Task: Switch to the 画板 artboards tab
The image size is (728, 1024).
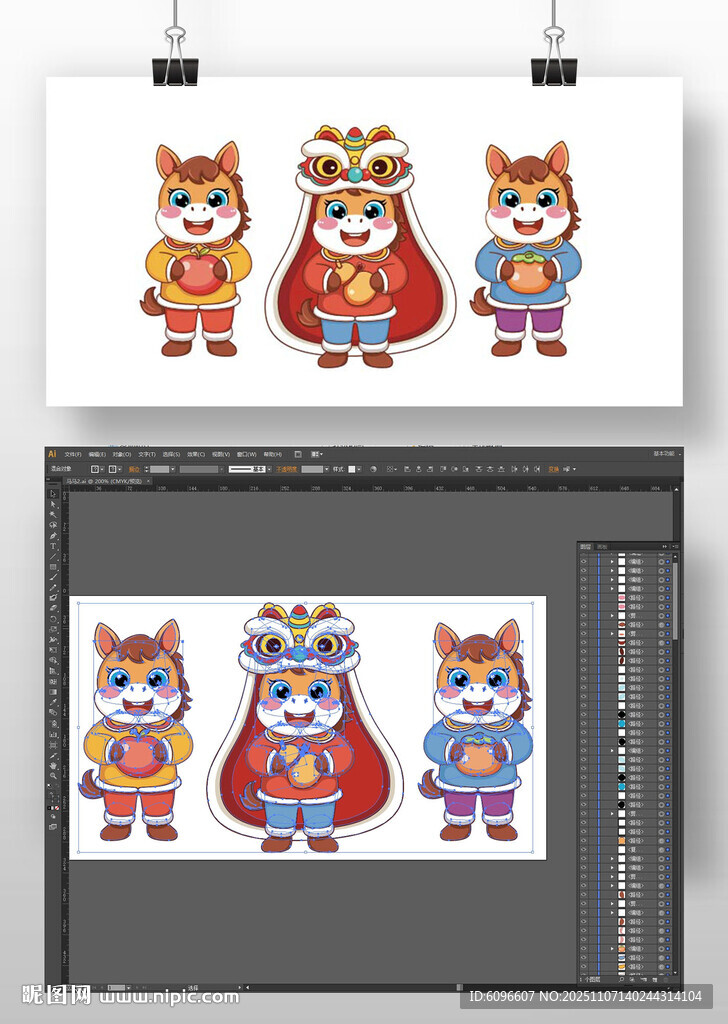Action: point(601,547)
